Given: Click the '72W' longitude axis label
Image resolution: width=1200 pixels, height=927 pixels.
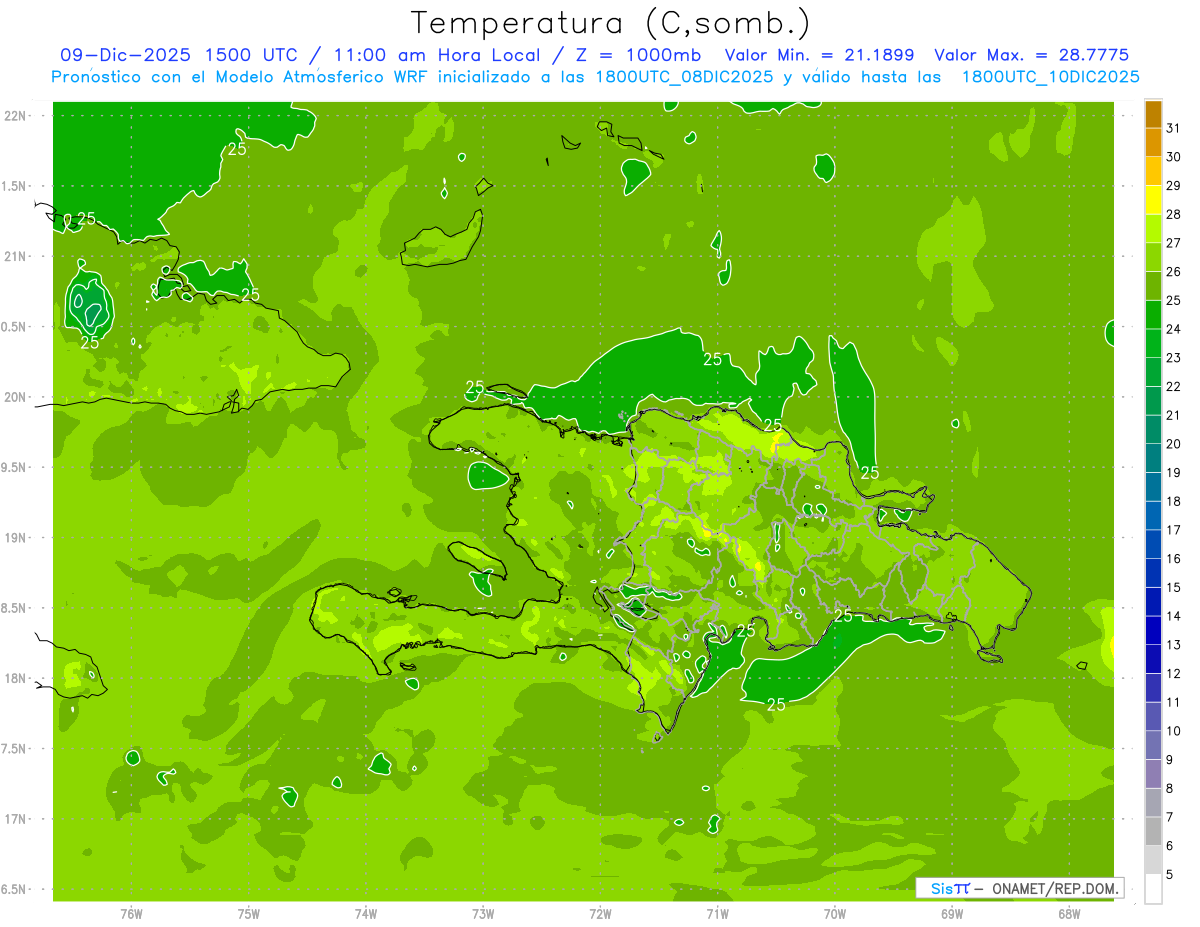Looking at the screenshot, I should tap(600, 914).
